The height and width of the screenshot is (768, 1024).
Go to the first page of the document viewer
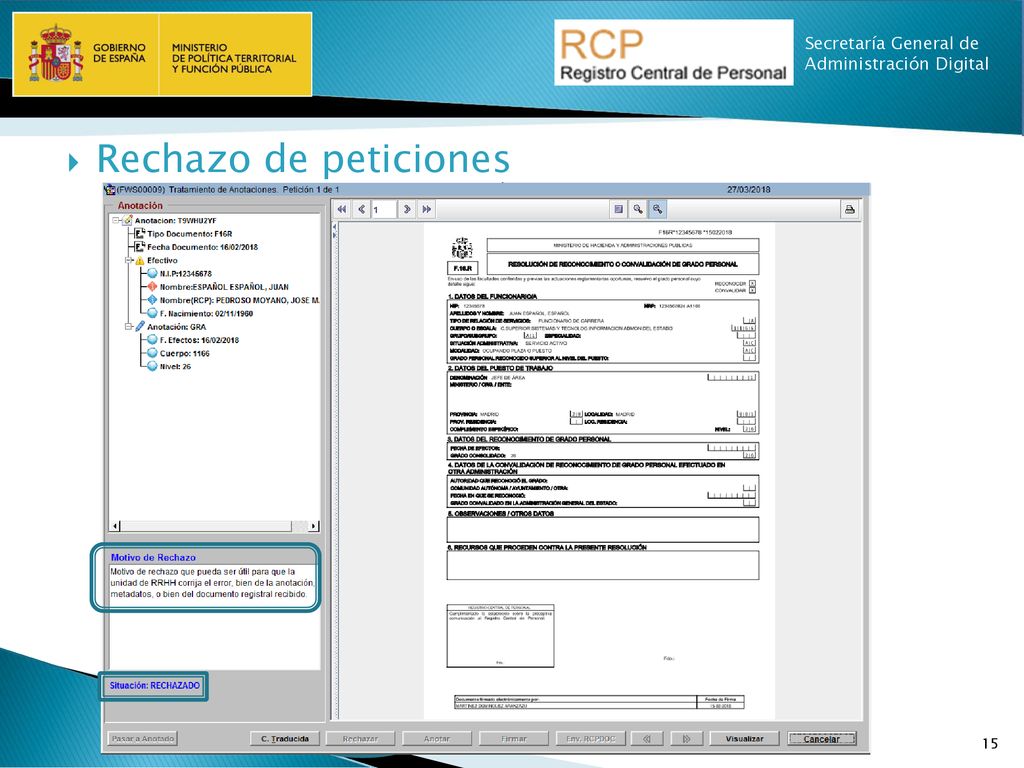pyautogui.click(x=342, y=210)
